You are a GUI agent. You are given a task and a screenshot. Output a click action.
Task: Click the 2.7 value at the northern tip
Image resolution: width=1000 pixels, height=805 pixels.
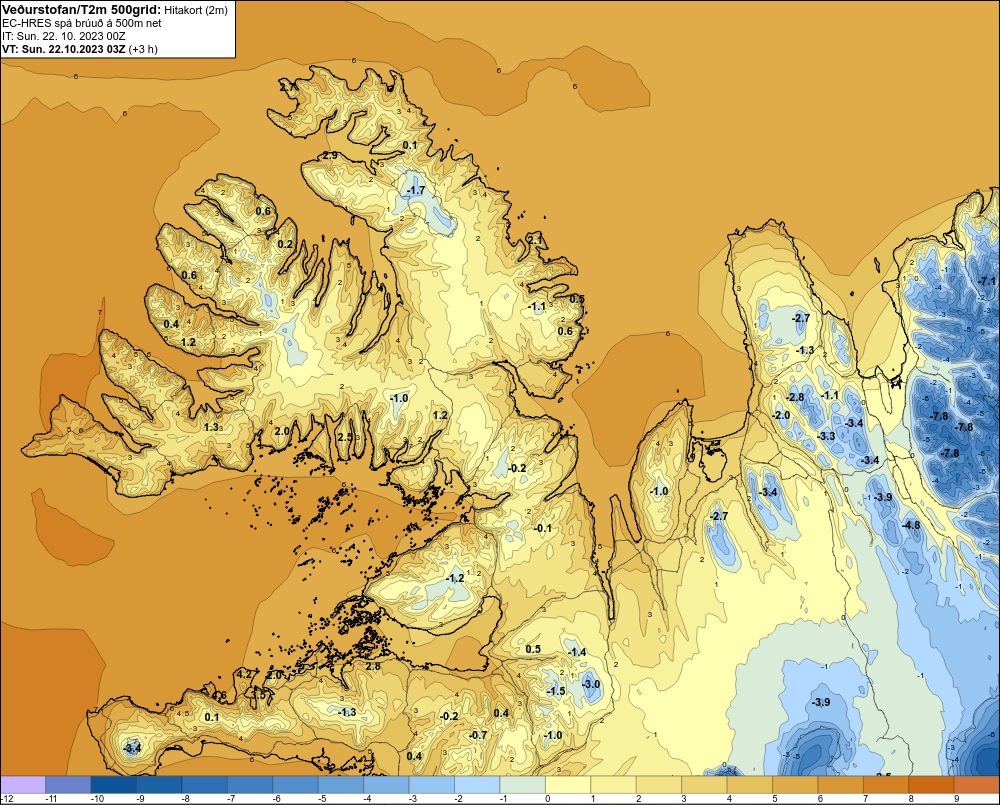(287, 86)
